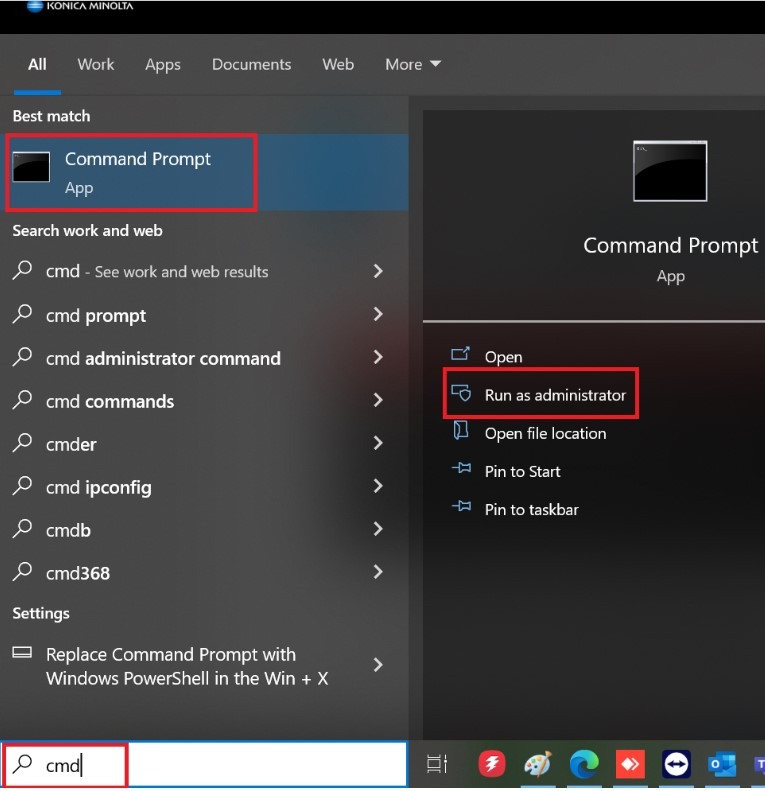Open AnyDesk from the taskbar

(x=629, y=765)
